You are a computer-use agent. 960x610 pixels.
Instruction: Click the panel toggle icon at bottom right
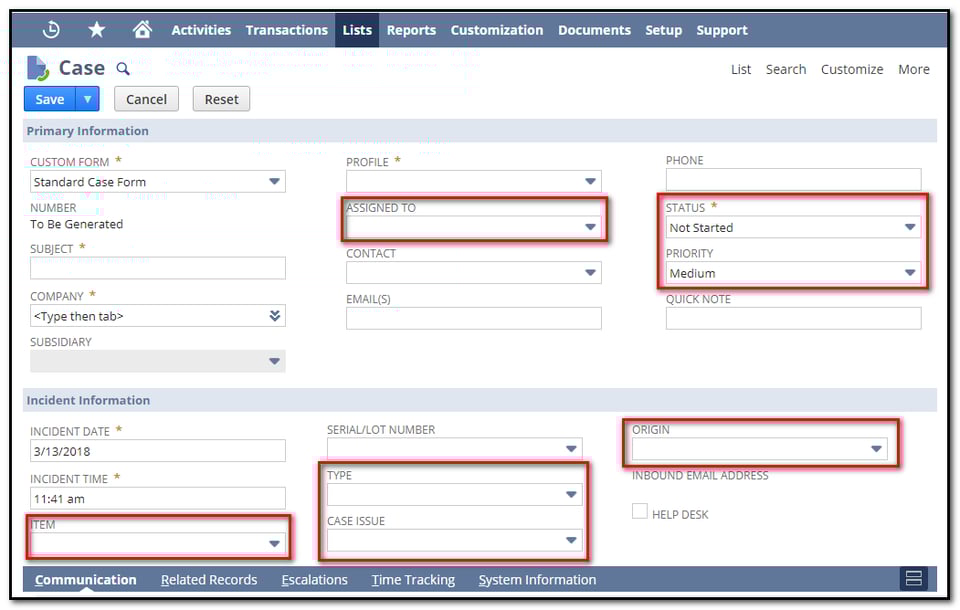(x=914, y=579)
